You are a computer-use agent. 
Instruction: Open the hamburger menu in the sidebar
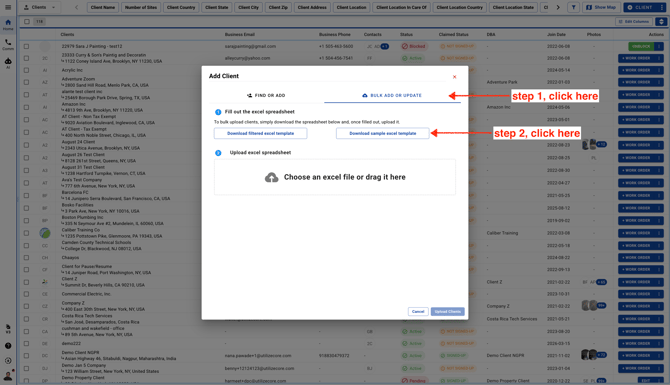(8, 7)
